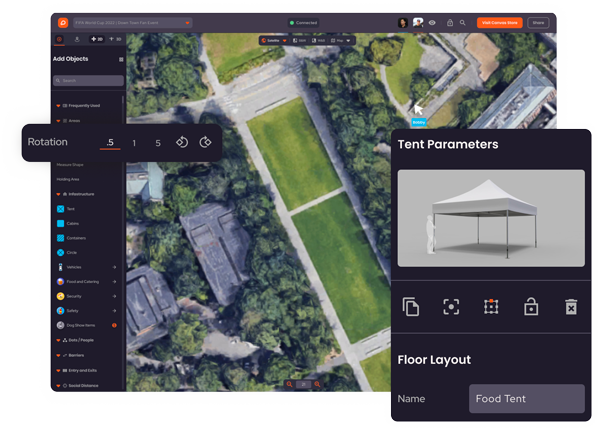600x430 pixels.
Task: Expand the Security submenu arrow
Action: (114, 296)
